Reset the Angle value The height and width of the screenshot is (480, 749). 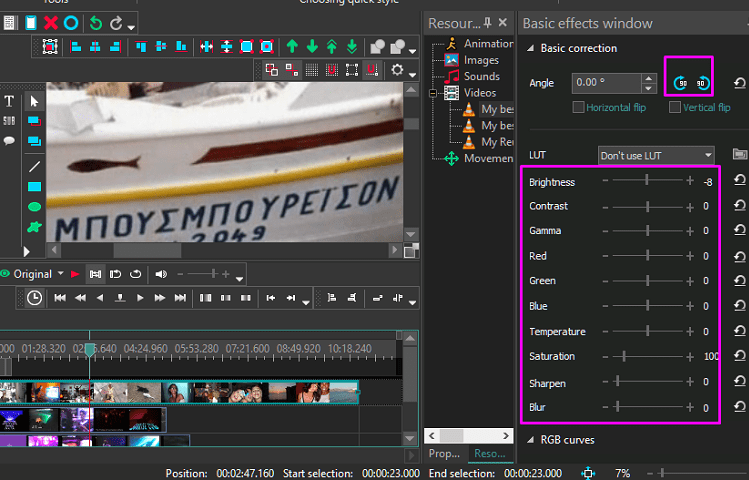(x=739, y=83)
